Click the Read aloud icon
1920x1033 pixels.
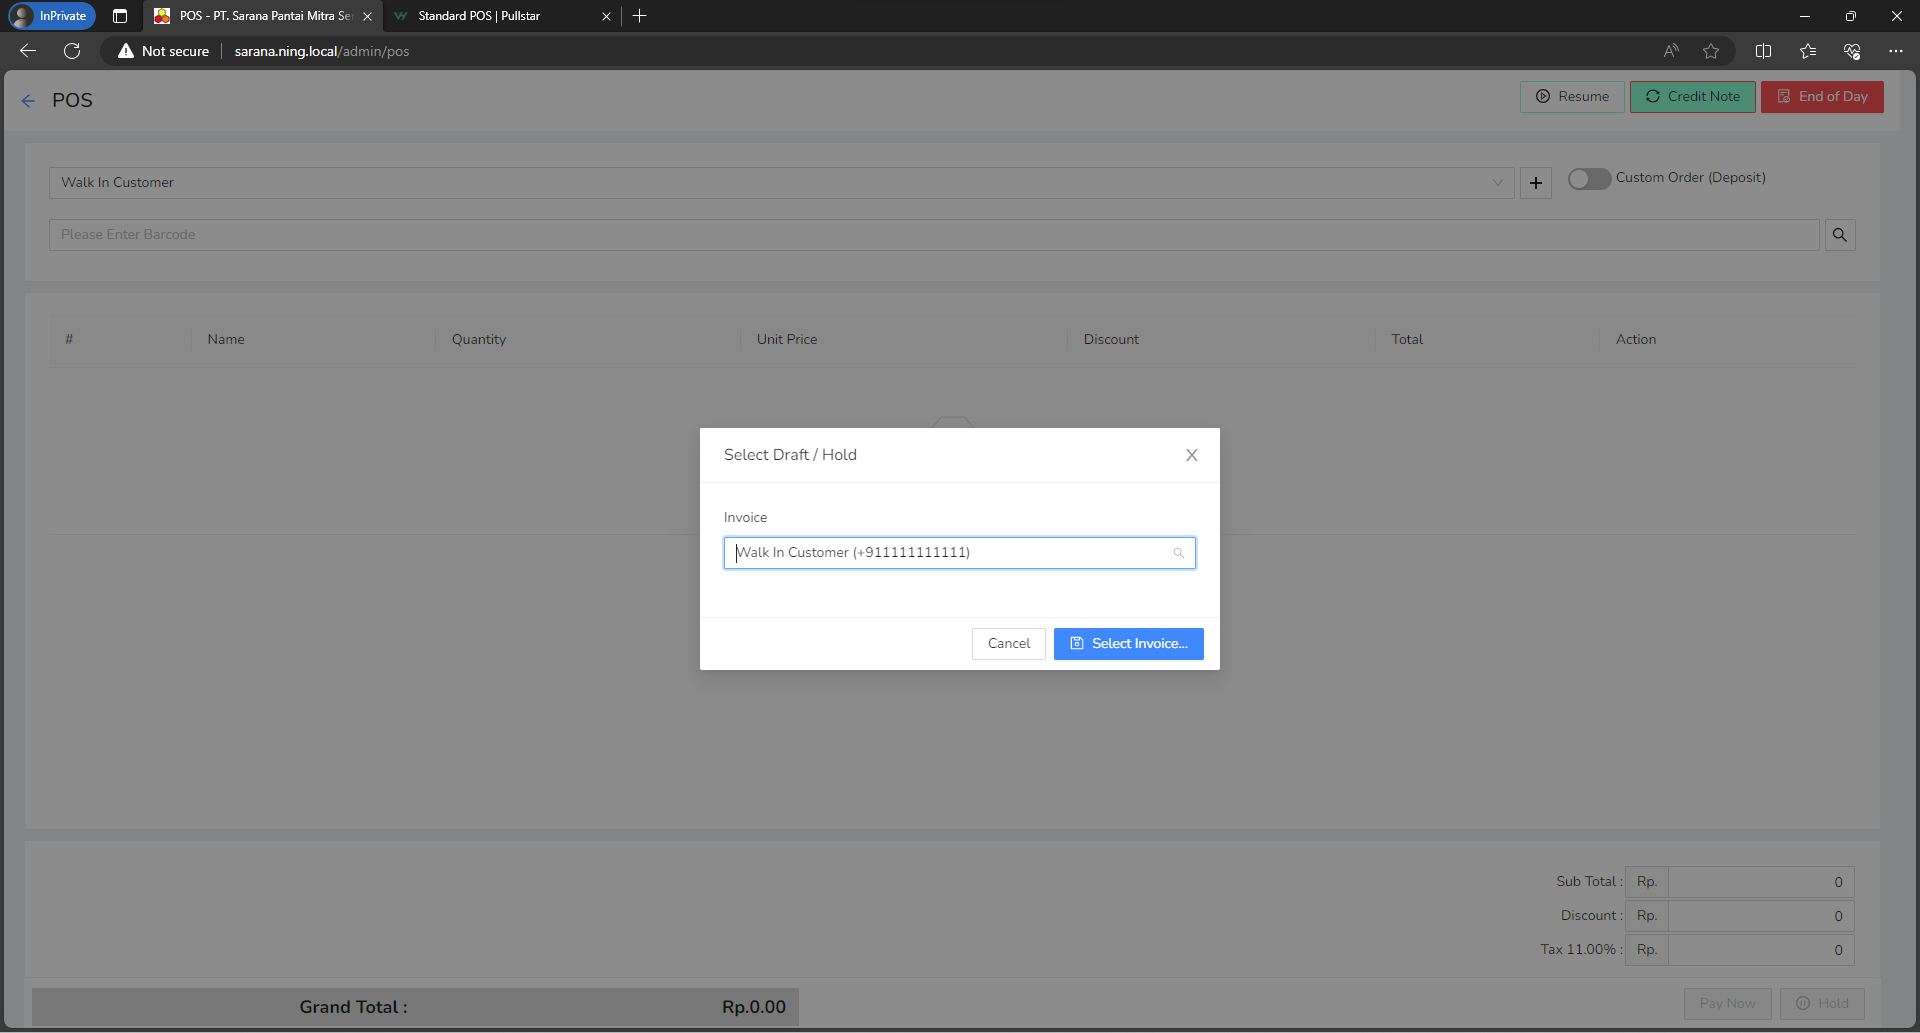click(x=1671, y=51)
